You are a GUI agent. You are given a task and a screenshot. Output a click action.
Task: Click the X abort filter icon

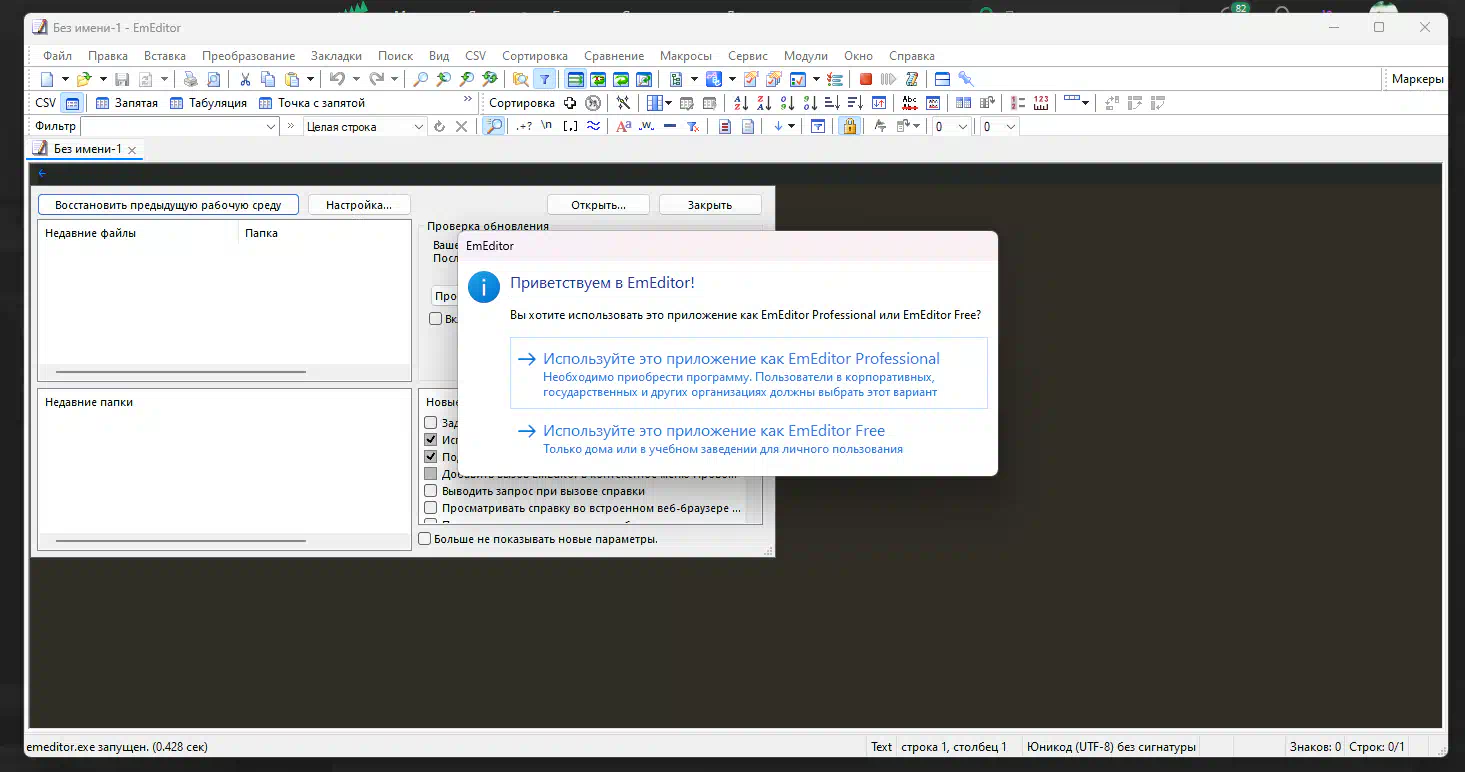click(461, 127)
